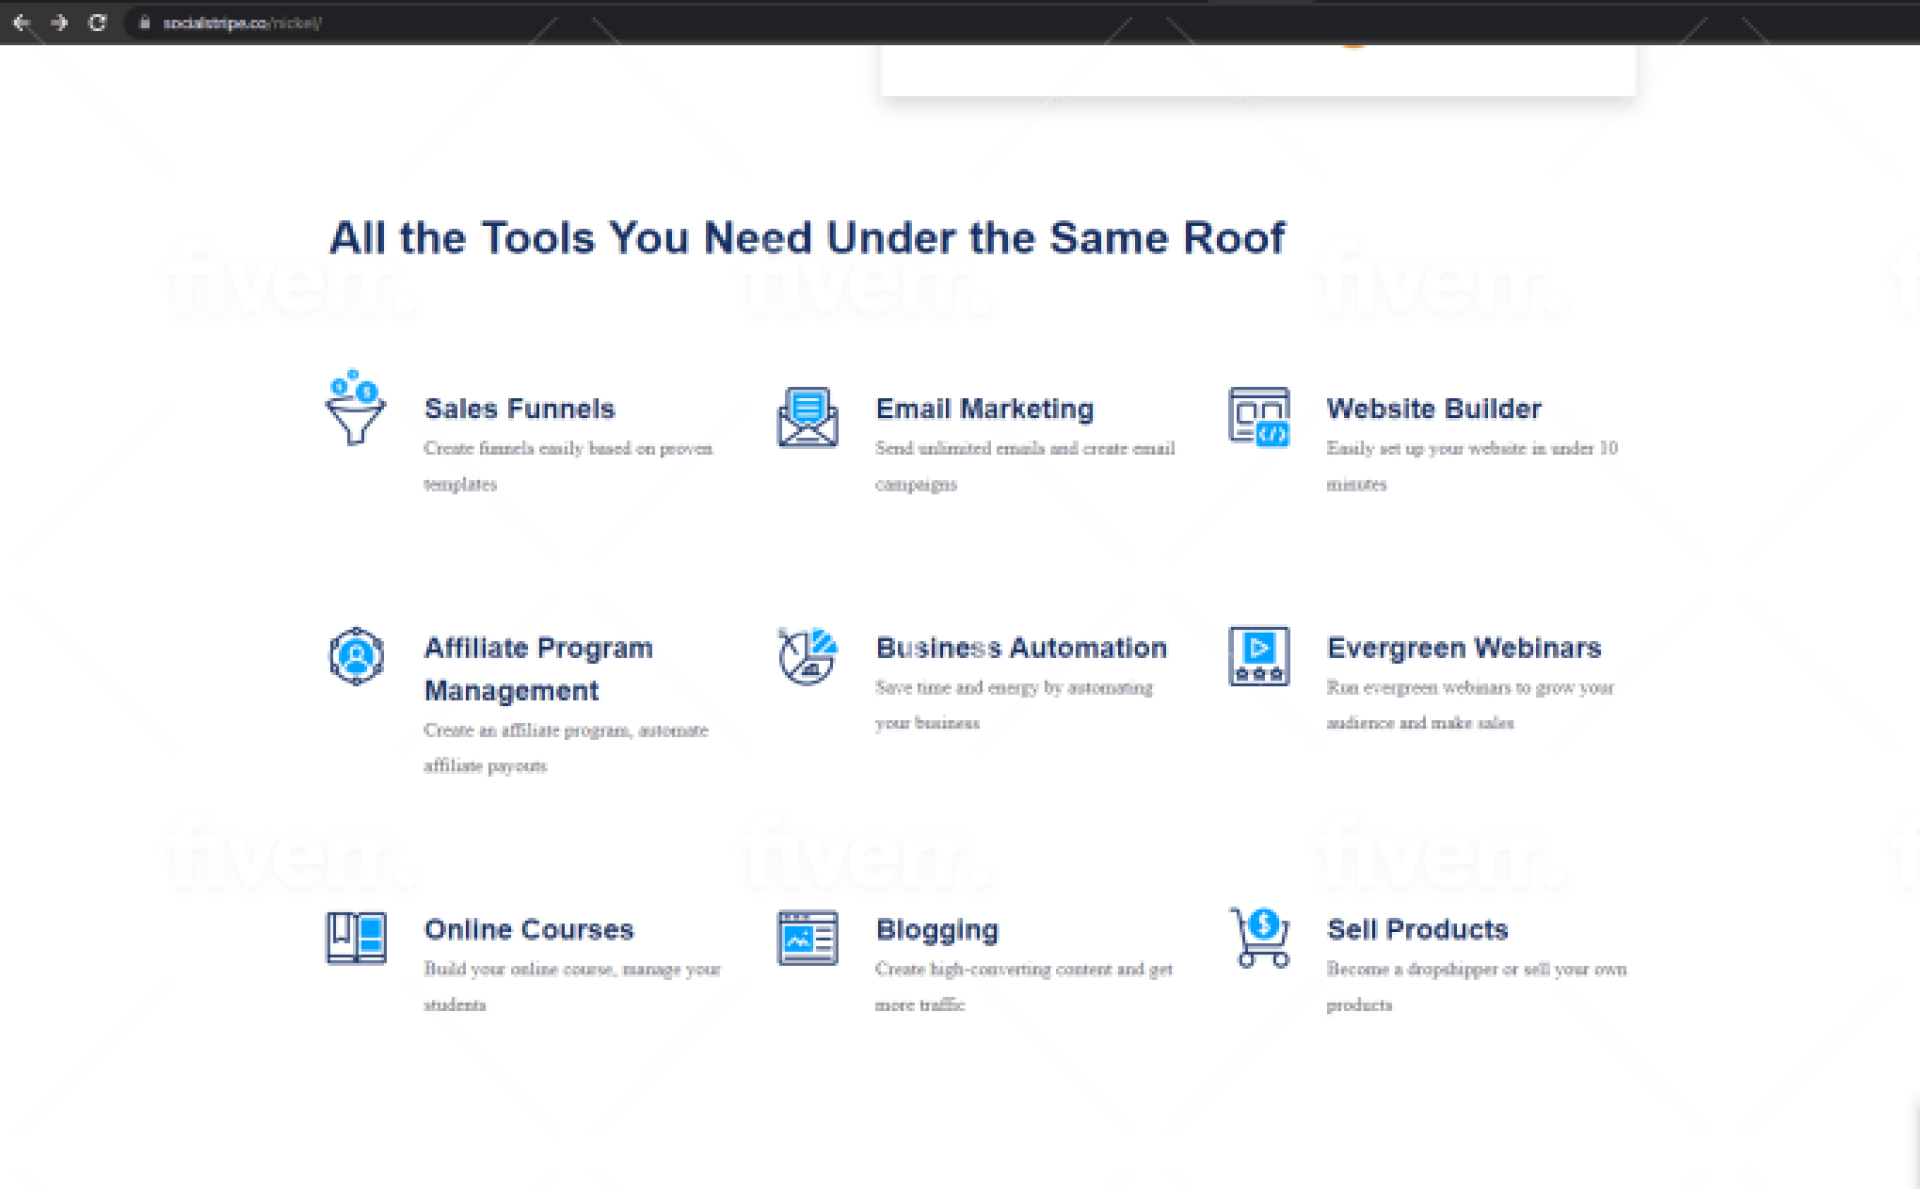Reload the page with refresh button
The height and width of the screenshot is (1189, 1920).
click(97, 22)
